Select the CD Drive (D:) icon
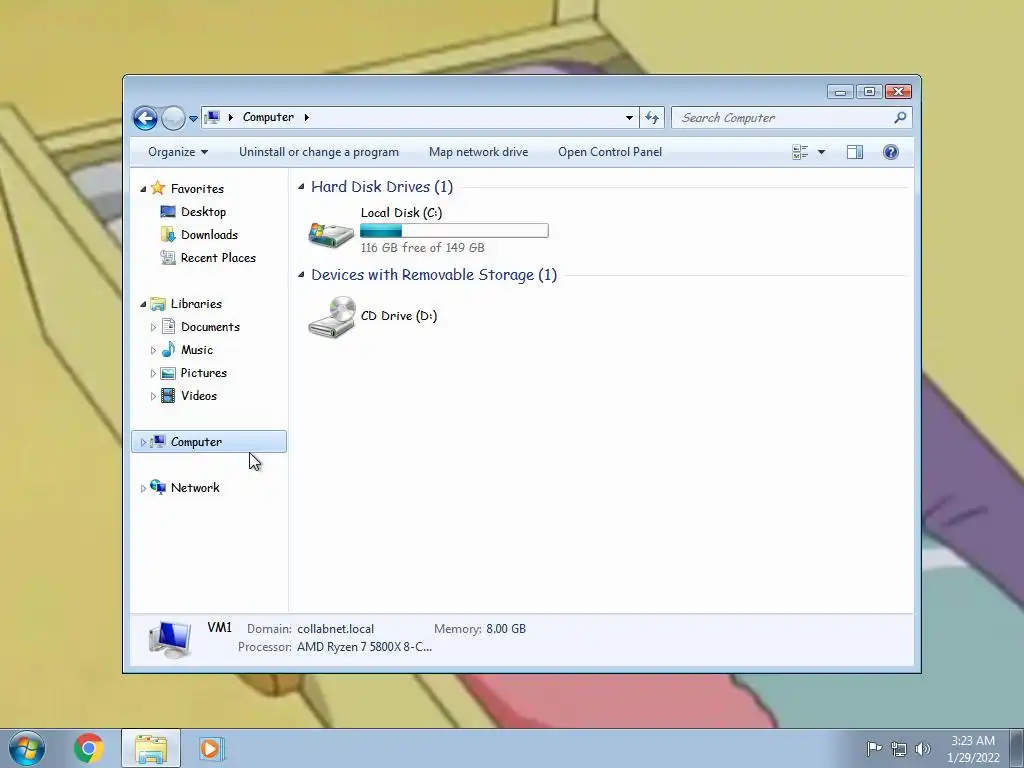The width and height of the screenshot is (1024, 768). pyautogui.click(x=332, y=317)
